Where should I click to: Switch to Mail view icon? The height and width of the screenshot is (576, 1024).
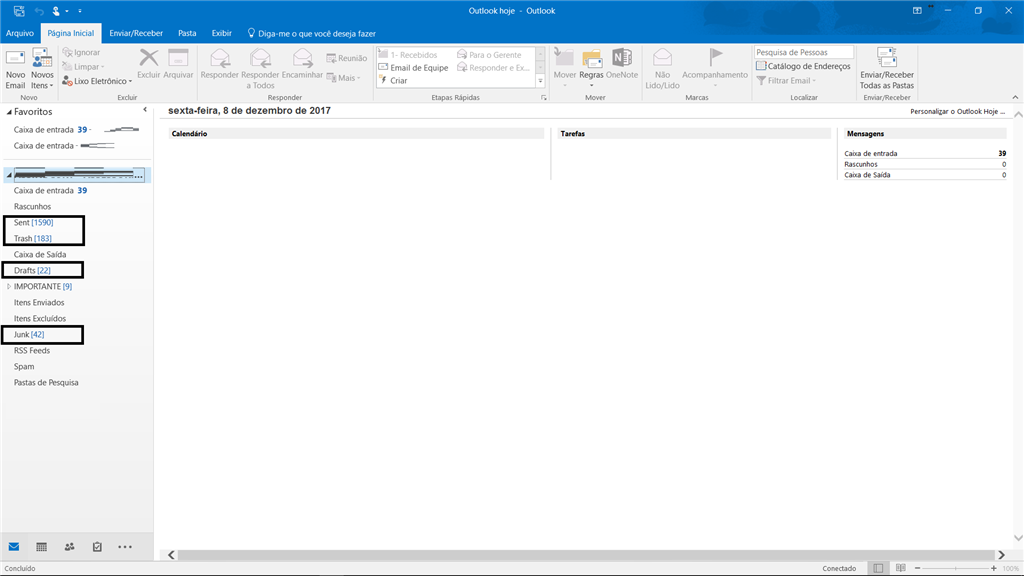pyautogui.click(x=14, y=547)
